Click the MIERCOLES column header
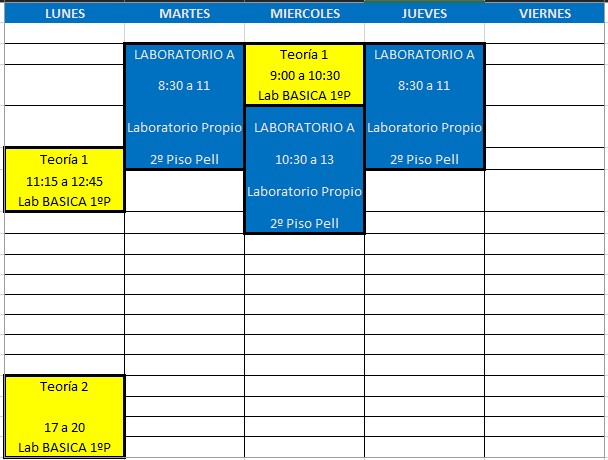 point(304,13)
